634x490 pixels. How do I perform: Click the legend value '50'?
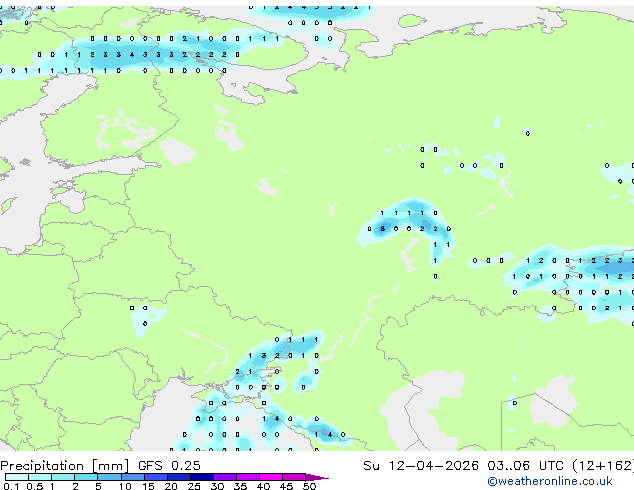pyautogui.click(x=309, y=486)
